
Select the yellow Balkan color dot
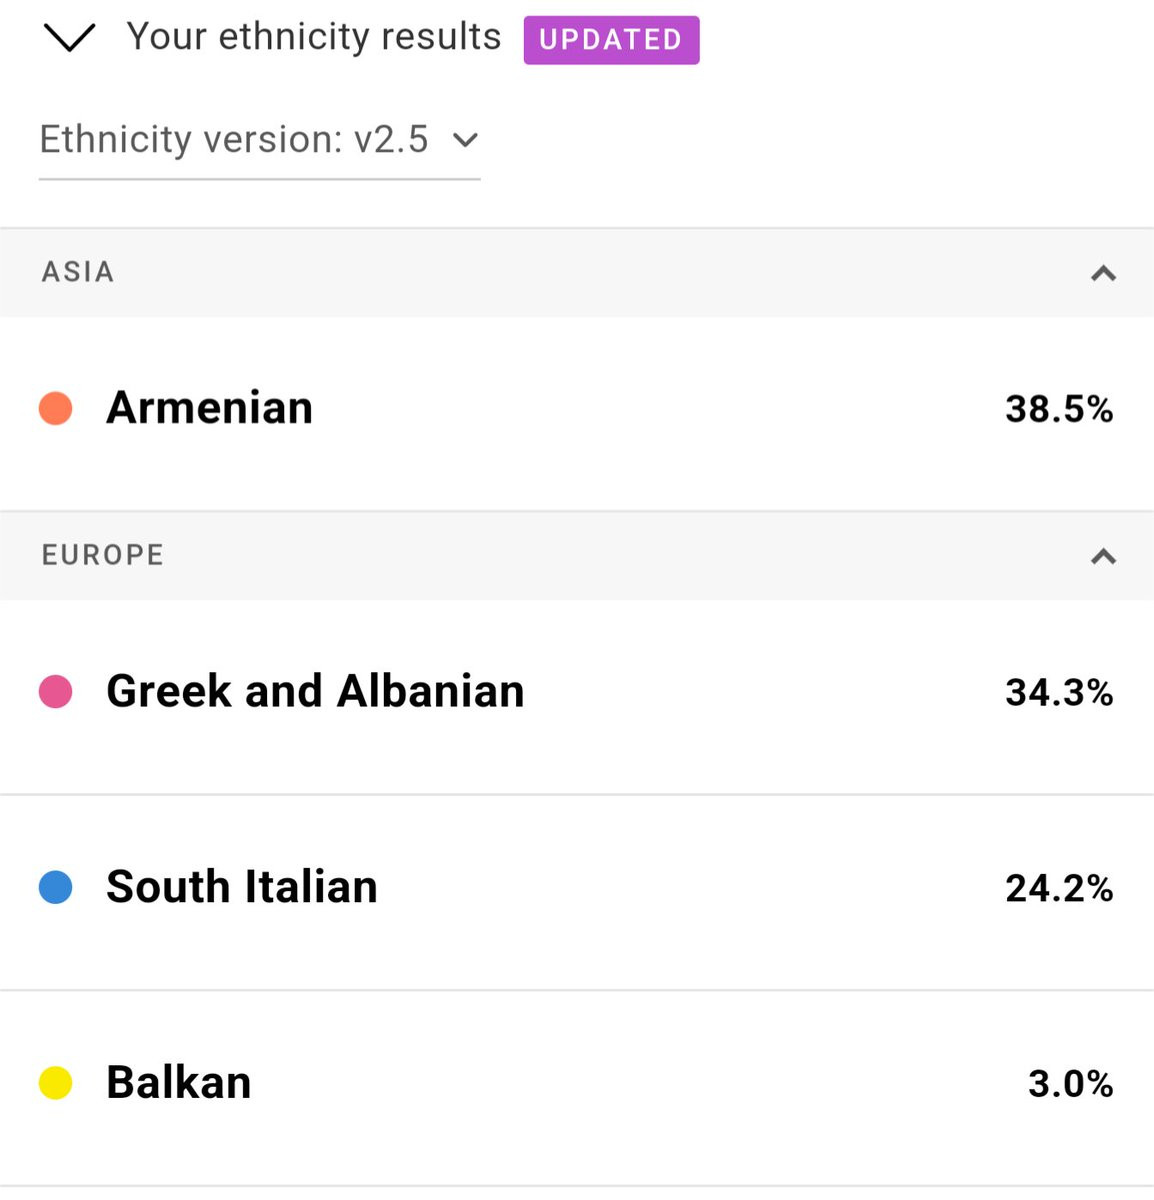(x=56, y=1083)
